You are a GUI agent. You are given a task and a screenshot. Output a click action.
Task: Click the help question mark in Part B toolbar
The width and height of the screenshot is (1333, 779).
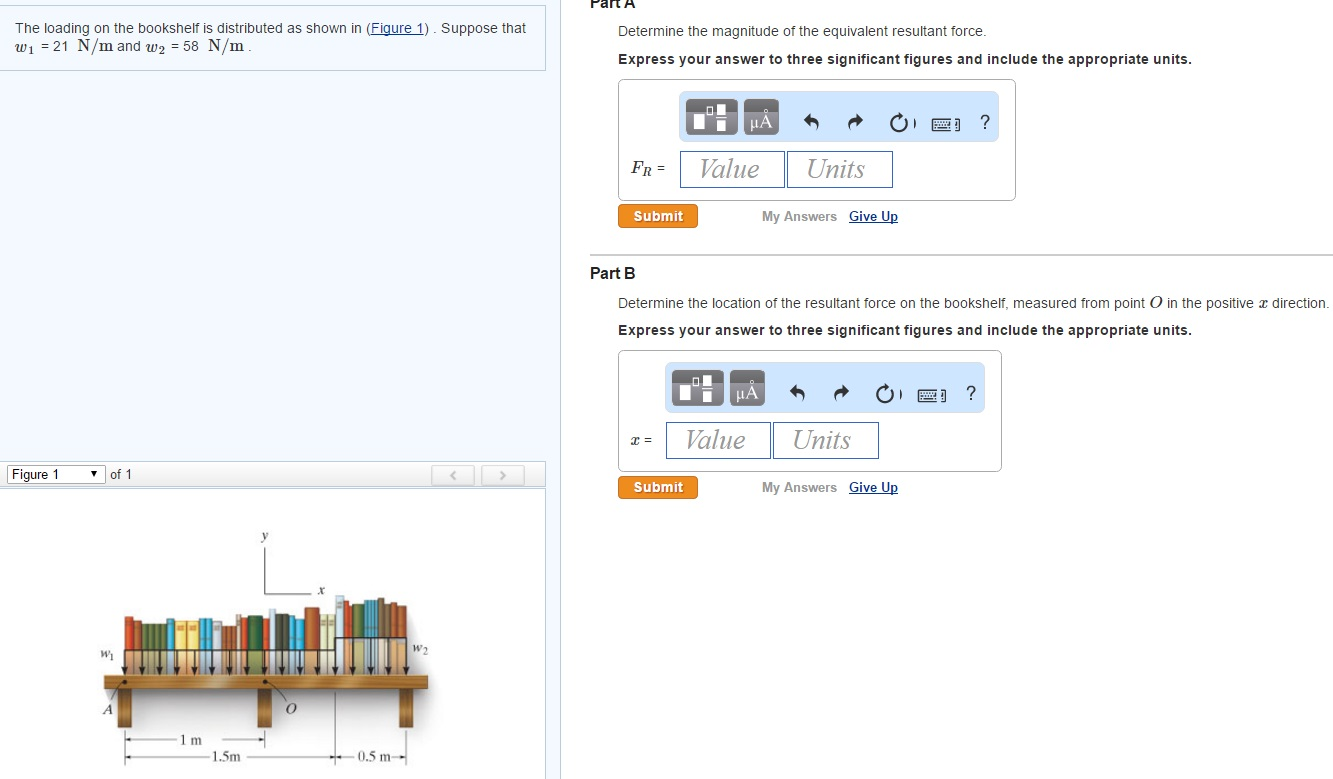(969, 392)
